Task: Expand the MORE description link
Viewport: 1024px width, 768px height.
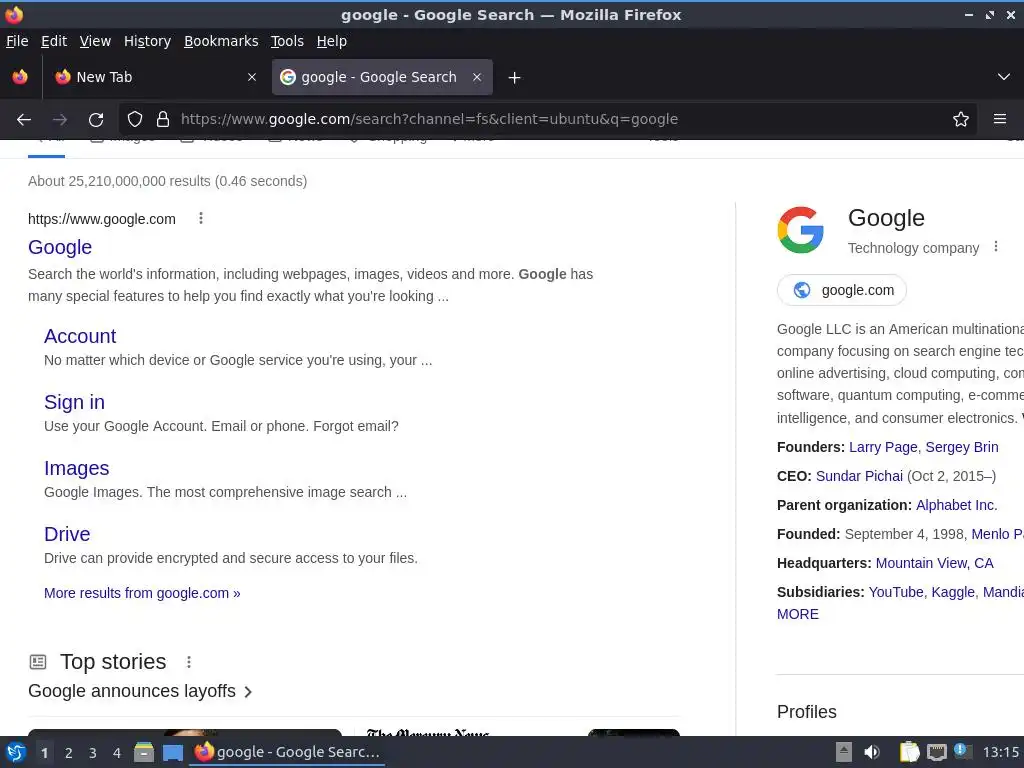Action: pos(797,614)
